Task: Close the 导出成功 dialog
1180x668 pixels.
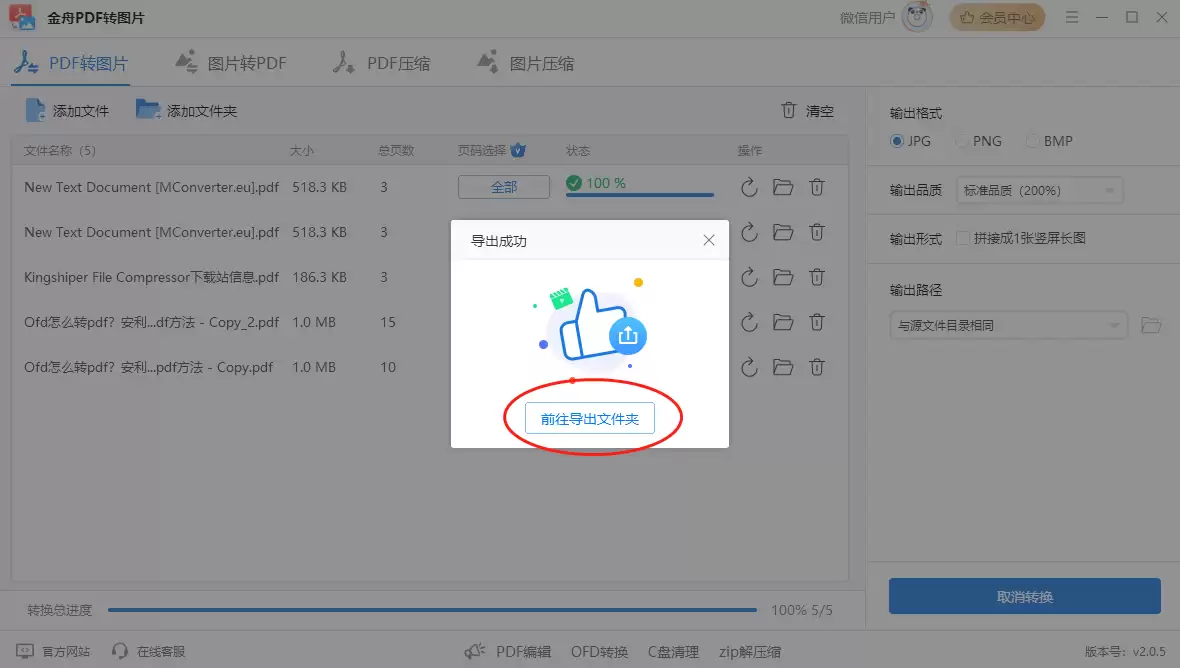Action: (x=709, y=240)
